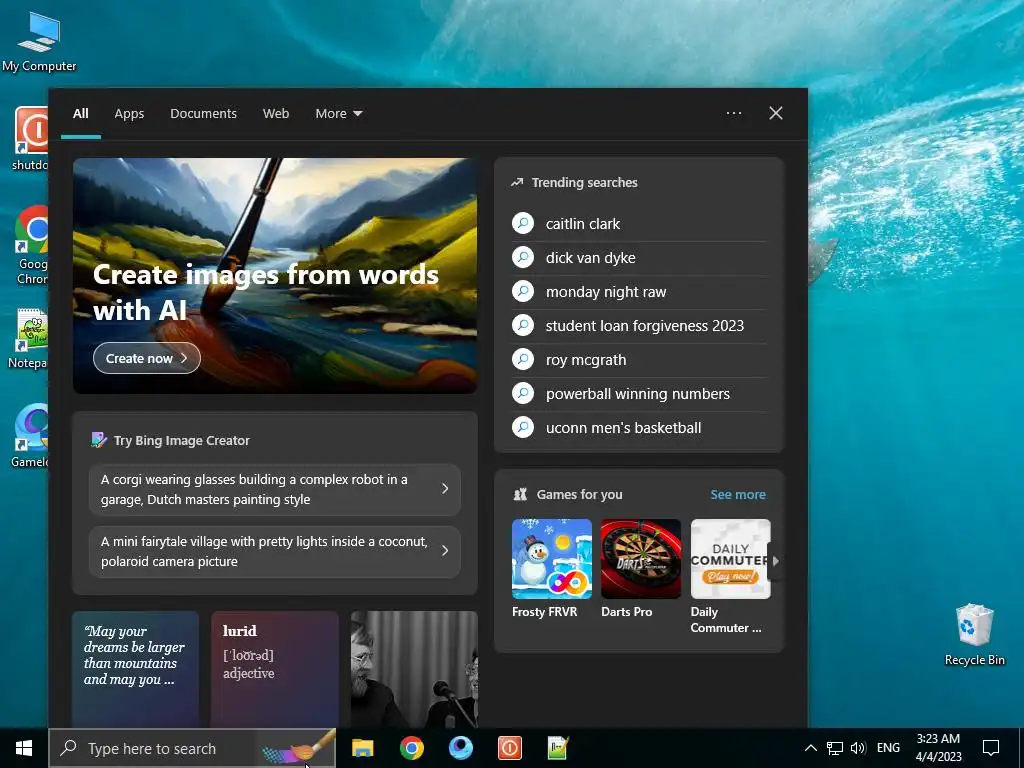
Task: Open File Explorer from the taskbar
Action: 362,748
